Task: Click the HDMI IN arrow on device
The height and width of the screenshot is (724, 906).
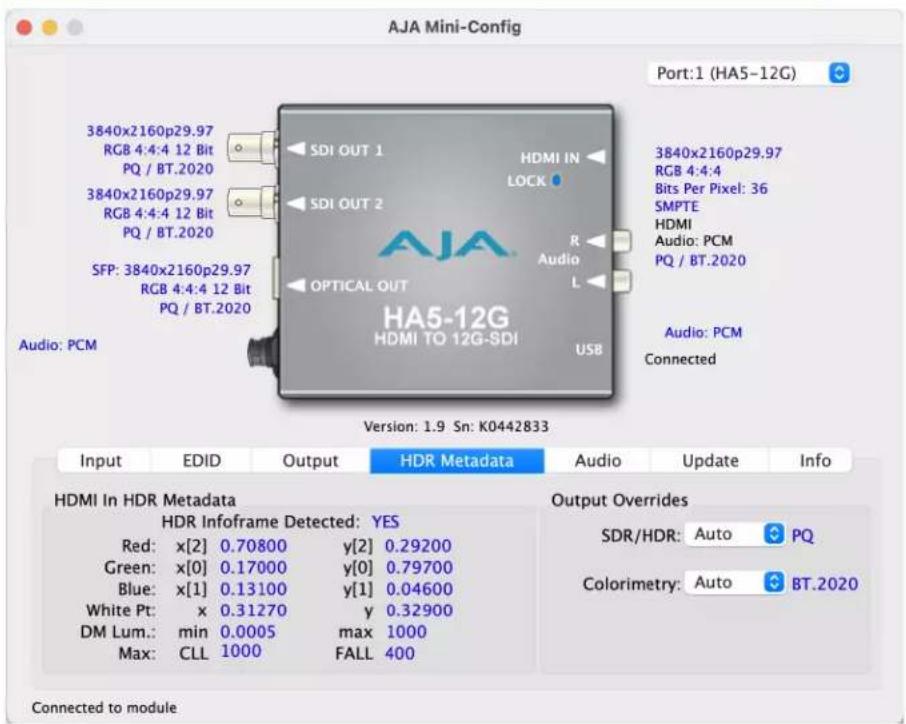Action: tap(596, 157)
